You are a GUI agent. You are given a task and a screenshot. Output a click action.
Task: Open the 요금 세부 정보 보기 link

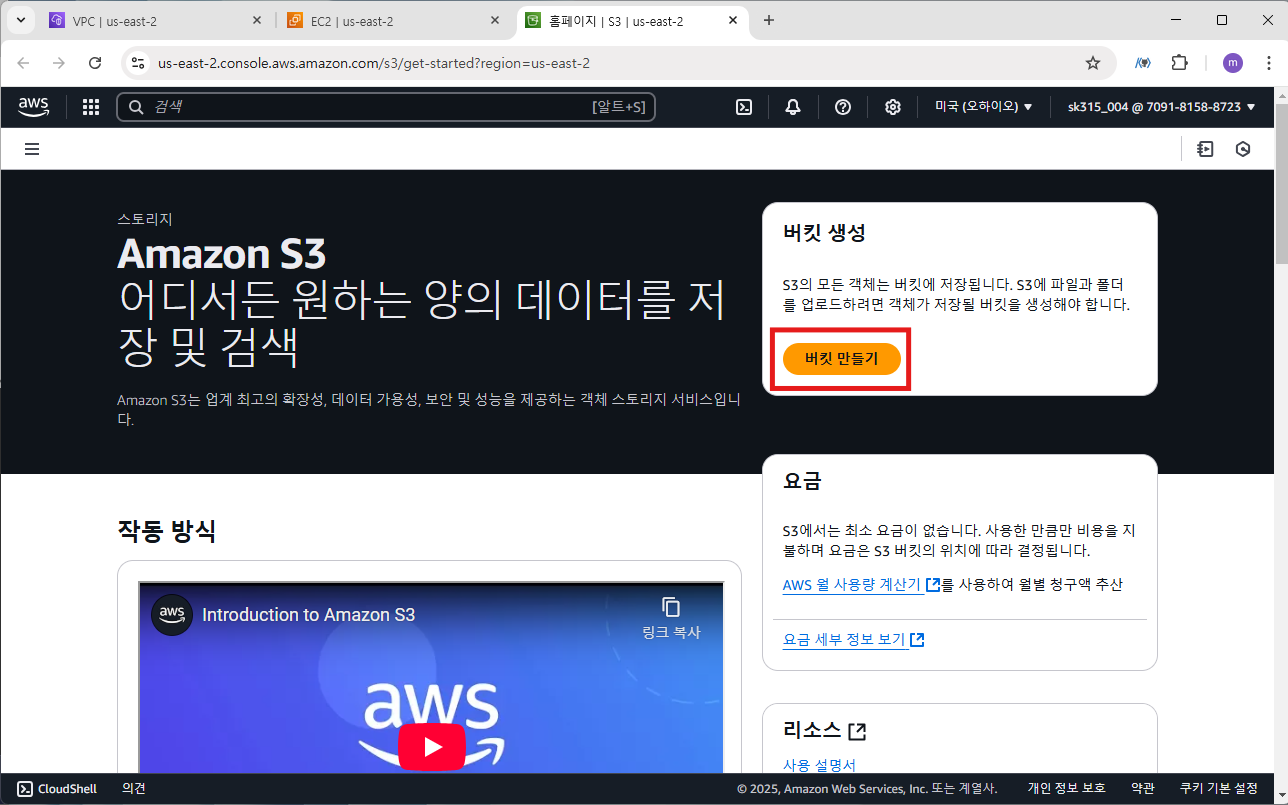[853, 639]
